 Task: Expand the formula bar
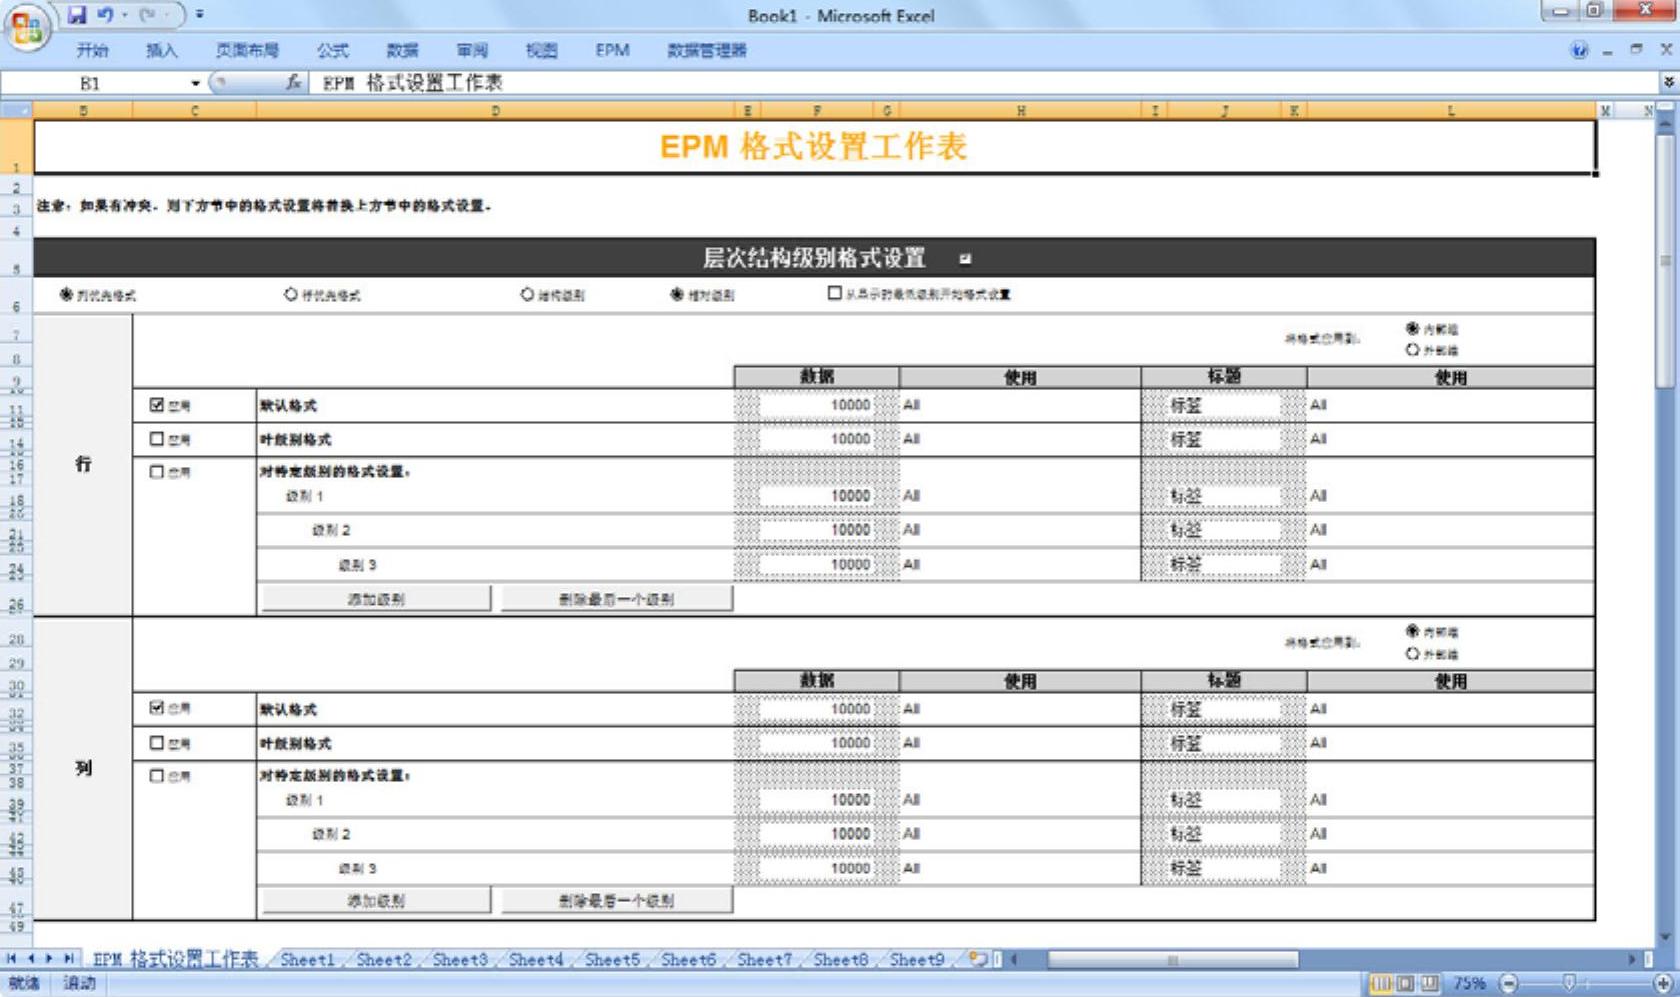click(1667, 83)
